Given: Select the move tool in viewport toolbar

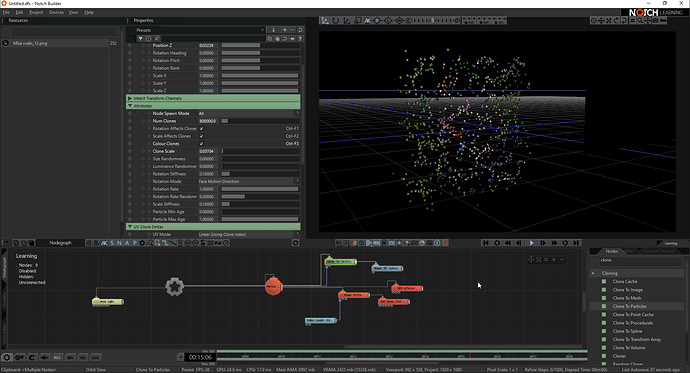Looking at the screenshot, I should (x=325, y=21).
